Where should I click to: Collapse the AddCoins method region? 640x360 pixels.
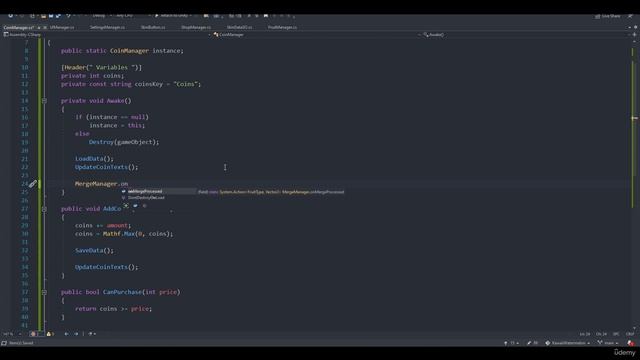pyautogui.click(x=44, y=209)
